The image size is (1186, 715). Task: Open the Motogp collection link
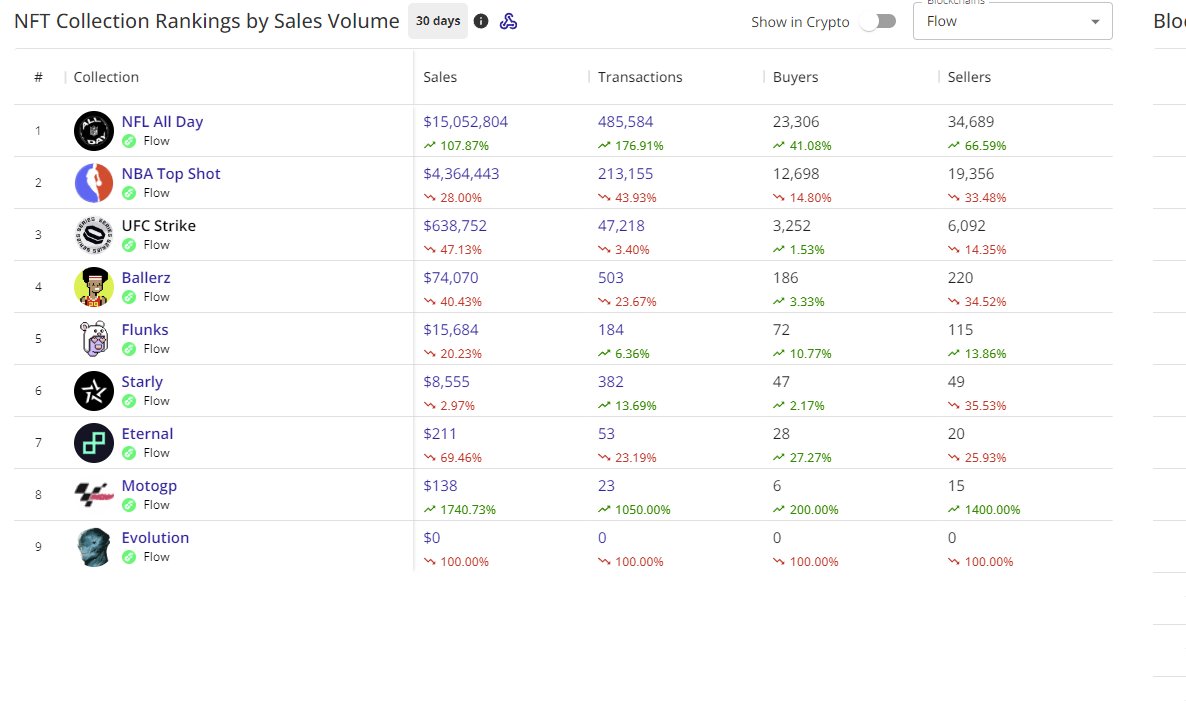pos(149,487)
